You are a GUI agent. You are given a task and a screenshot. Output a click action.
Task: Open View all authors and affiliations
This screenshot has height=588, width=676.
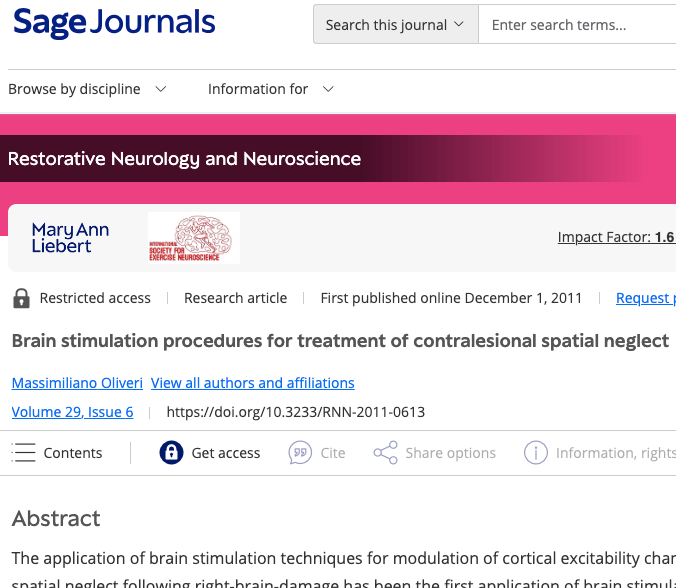[x=253, y=383]
